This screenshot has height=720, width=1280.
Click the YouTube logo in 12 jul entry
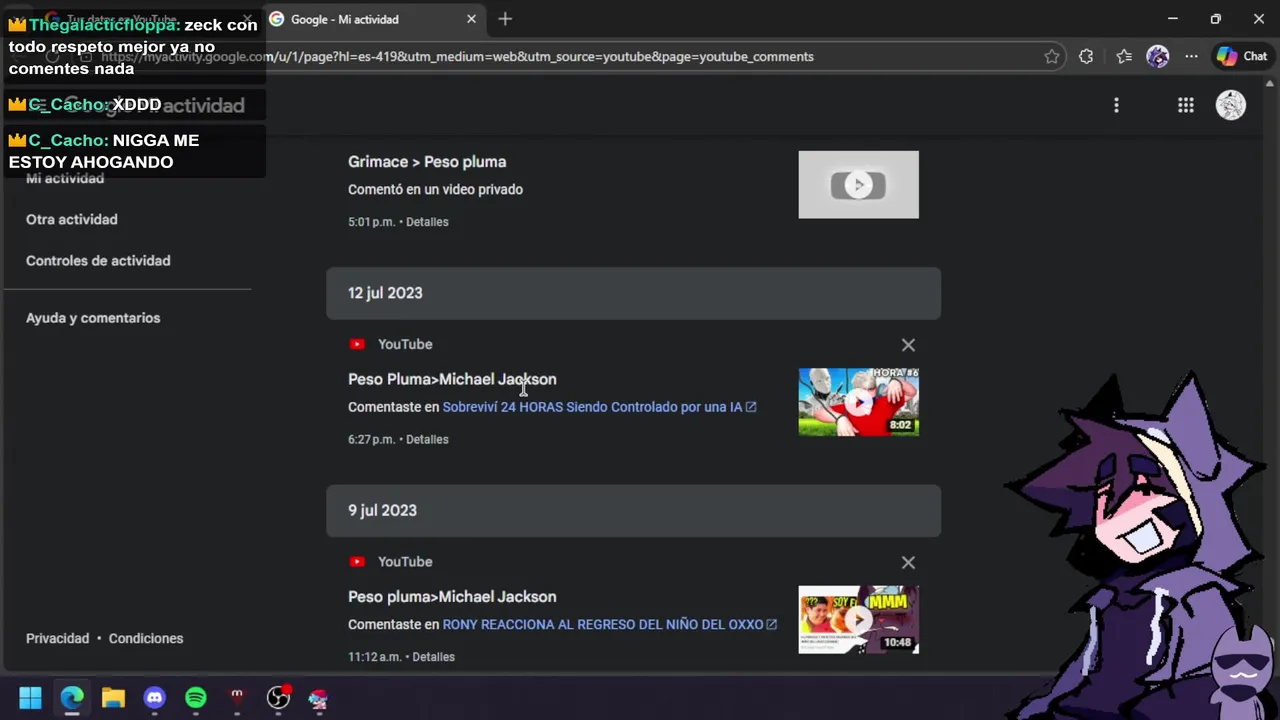coord(357,344)
